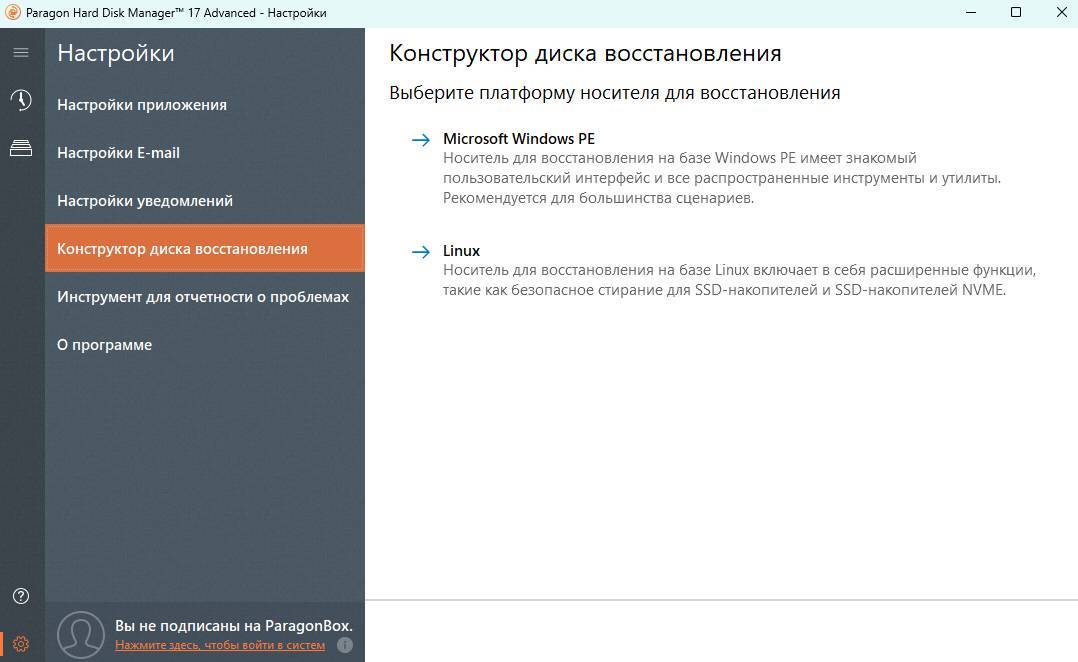Open Настройки уведомлений

coord(205,201)
